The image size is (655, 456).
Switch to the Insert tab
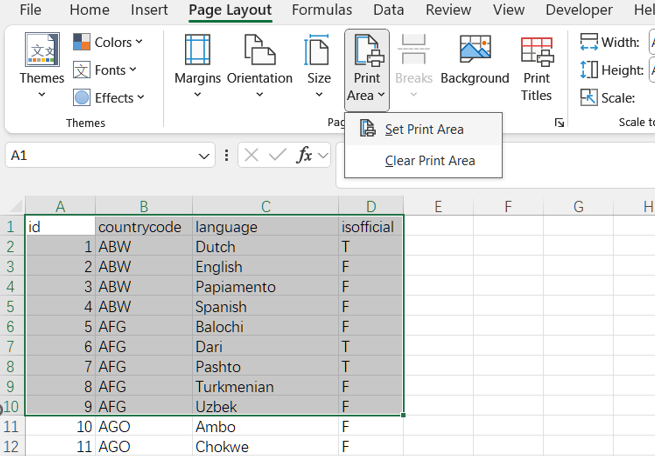pos(149,10)
